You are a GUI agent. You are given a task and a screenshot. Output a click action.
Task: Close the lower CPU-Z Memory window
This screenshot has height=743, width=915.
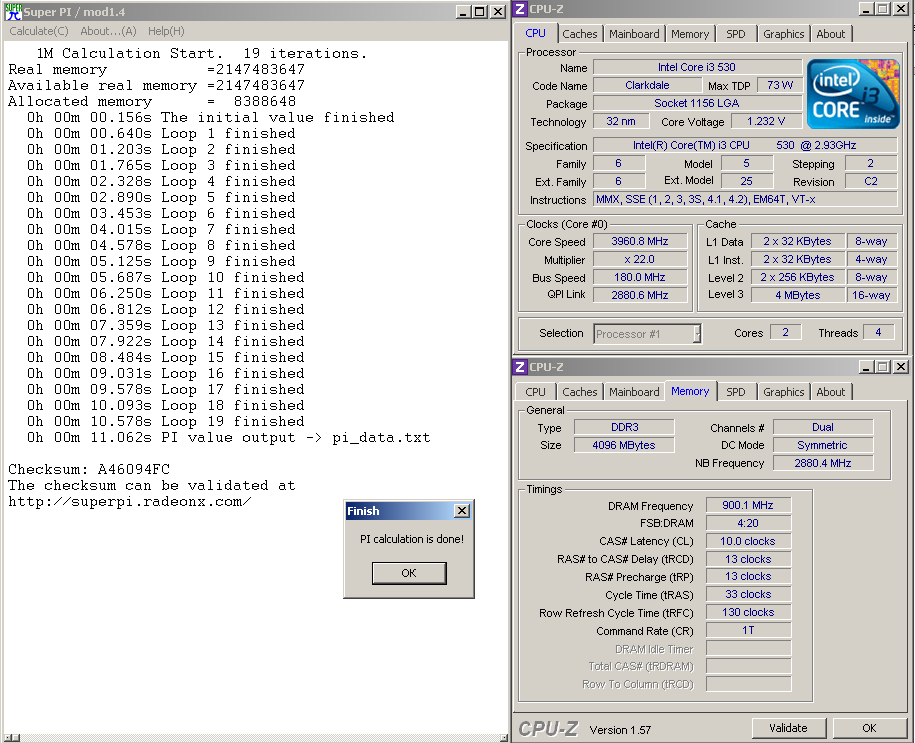click(900, 367)
